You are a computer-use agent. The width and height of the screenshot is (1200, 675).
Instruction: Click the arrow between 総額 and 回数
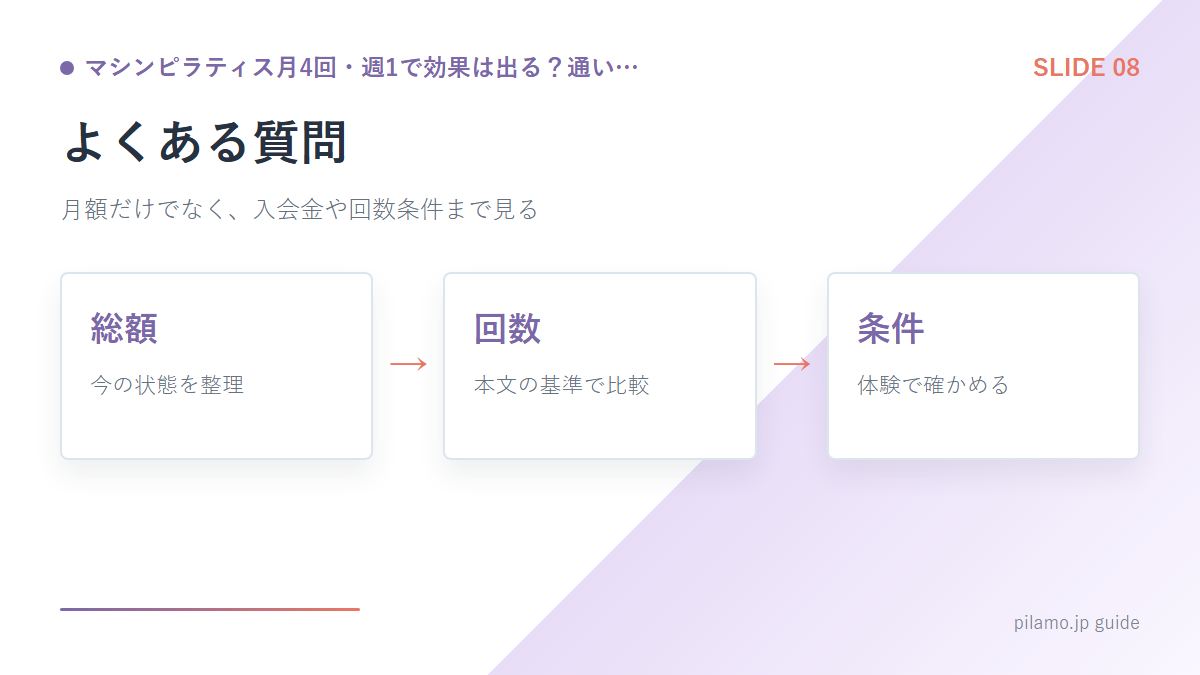coord(408,364)
